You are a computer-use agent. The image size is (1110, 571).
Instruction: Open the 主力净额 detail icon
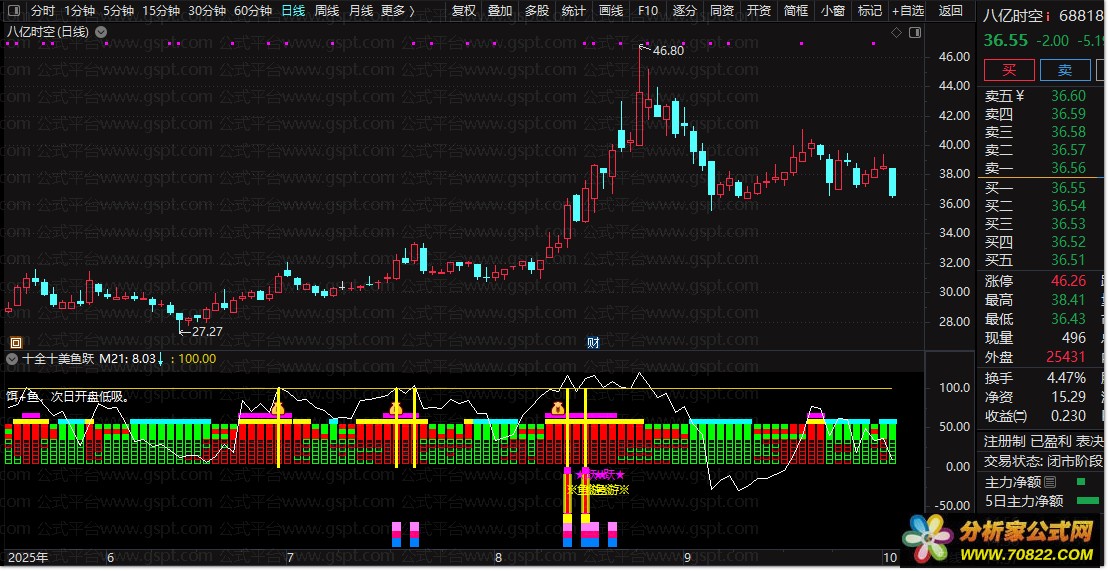(1050, 482)
